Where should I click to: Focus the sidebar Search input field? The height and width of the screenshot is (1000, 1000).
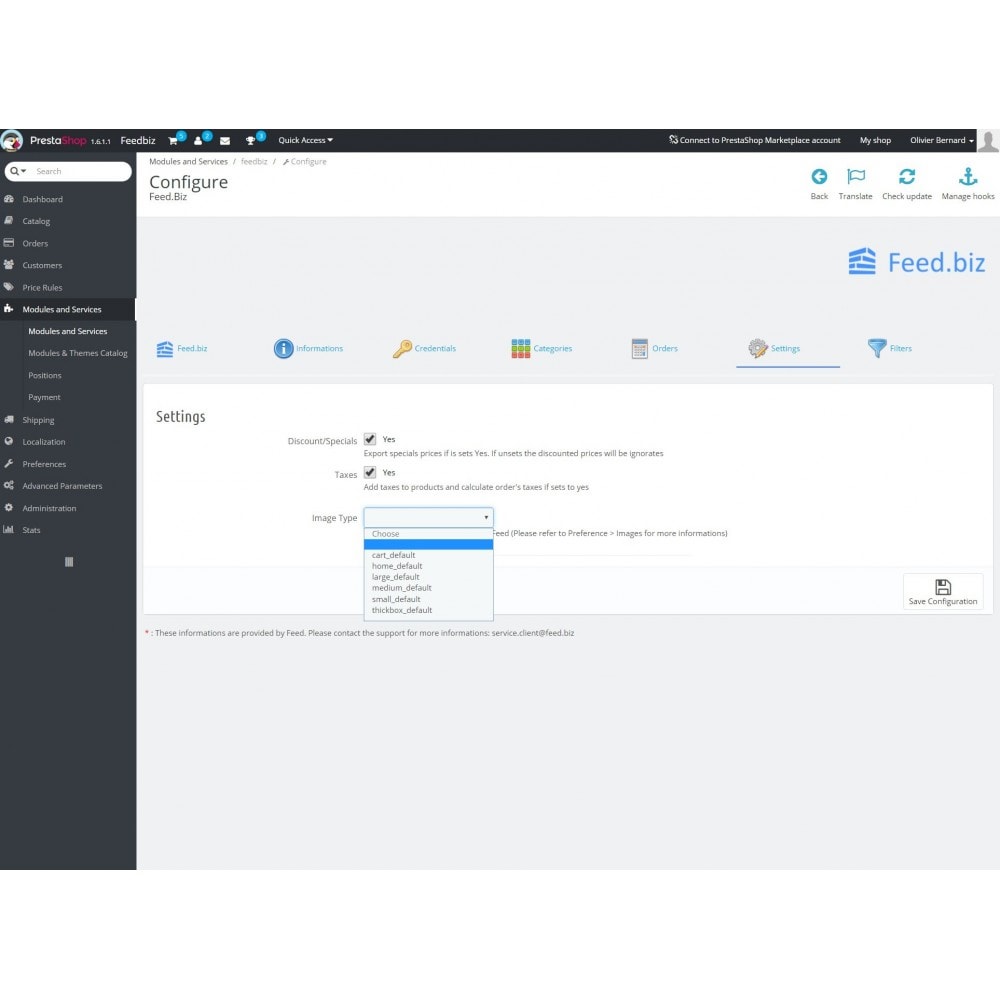pos(80,171)
